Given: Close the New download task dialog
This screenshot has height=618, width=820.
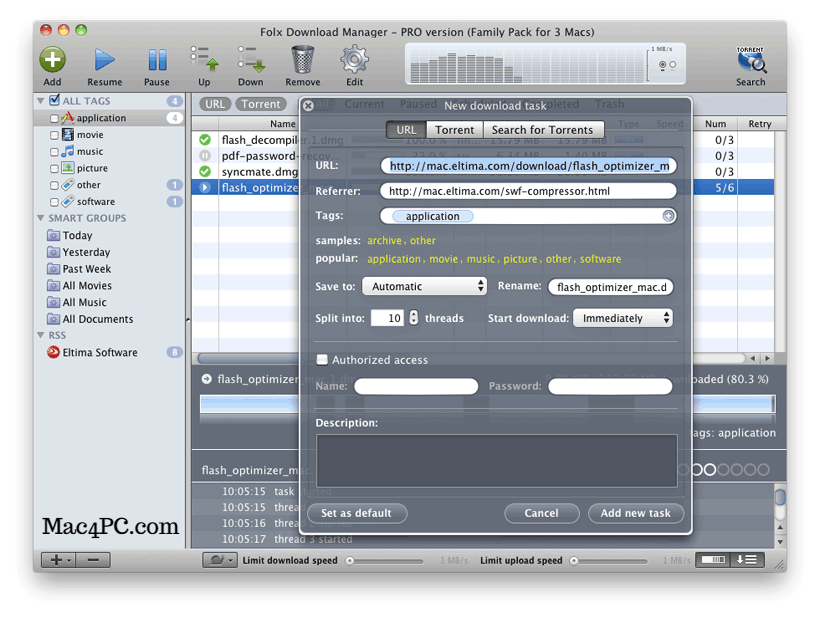Looking at the screenshot, I should (x=309, y=106).
